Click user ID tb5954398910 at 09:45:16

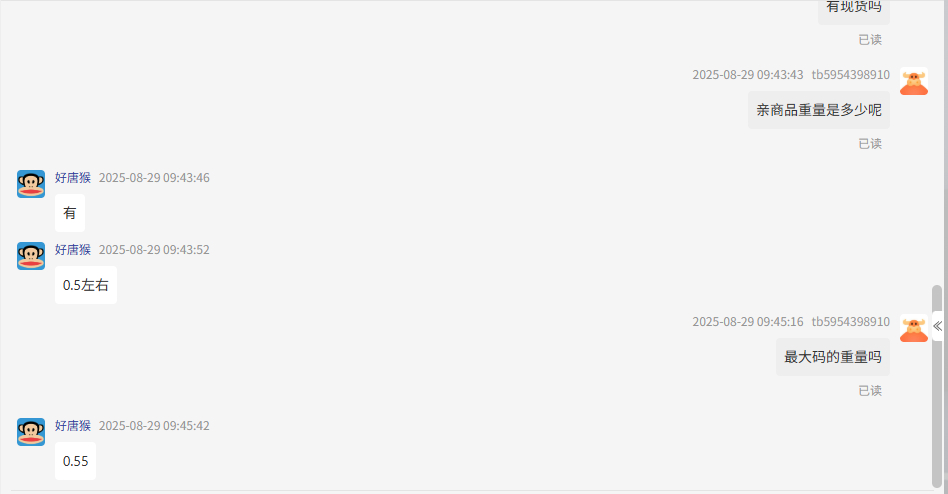(x=851, y=322)
